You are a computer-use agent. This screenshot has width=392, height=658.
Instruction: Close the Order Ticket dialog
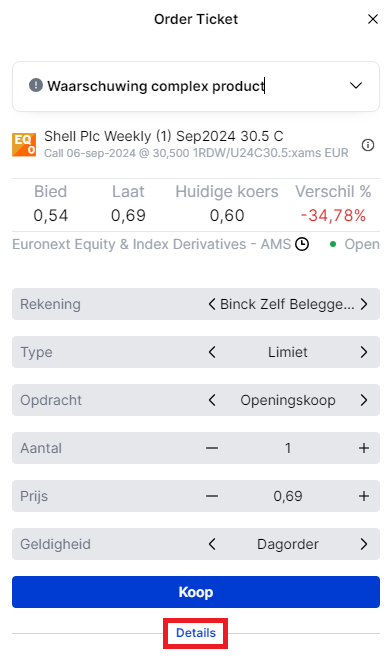click(x=373, y=19)
